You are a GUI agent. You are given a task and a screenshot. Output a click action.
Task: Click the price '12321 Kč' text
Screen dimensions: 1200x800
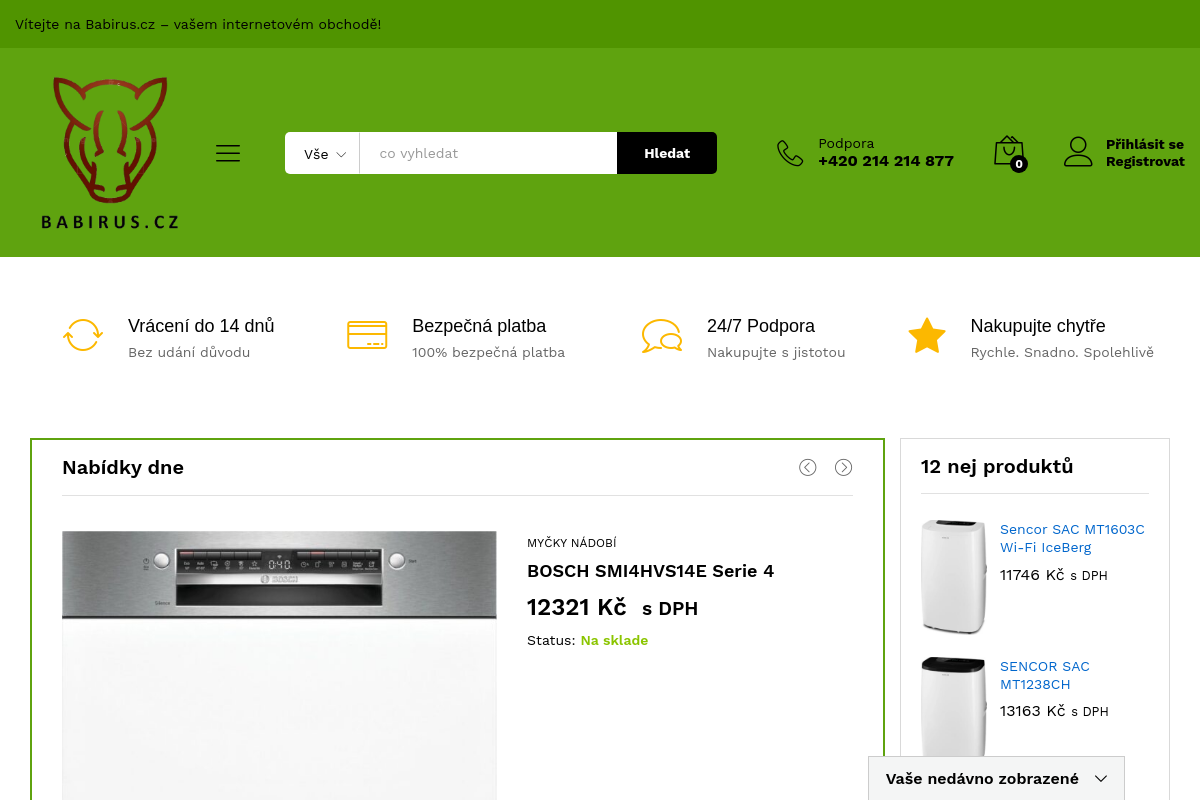click(x=577, y=607)
